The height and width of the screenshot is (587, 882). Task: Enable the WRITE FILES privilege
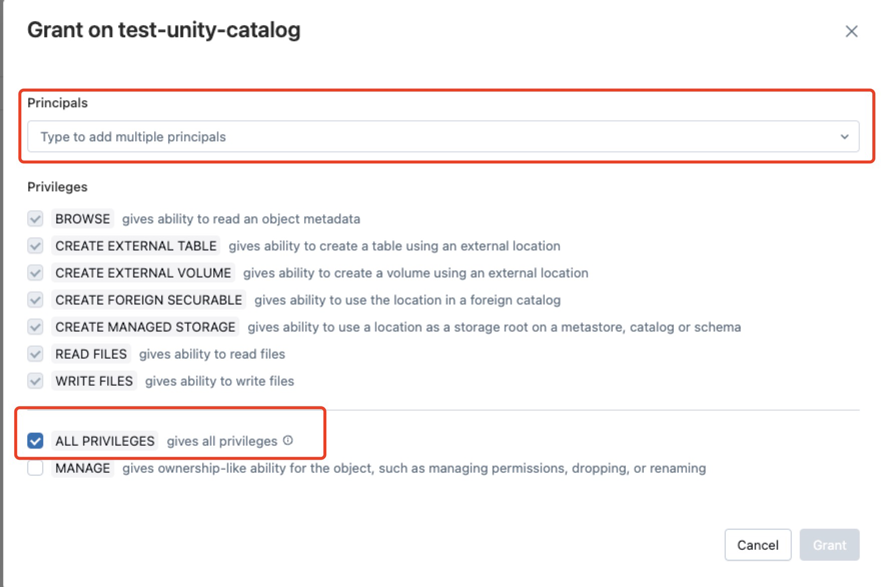click(36, 380)
